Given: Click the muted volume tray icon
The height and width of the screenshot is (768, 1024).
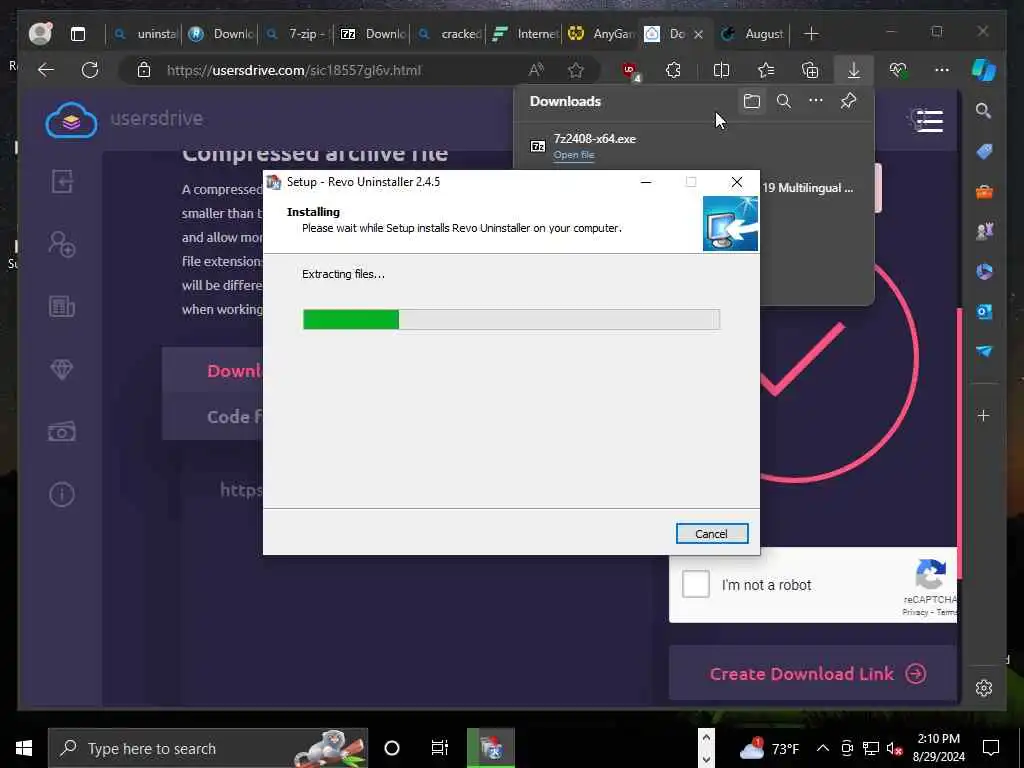Looking at the screenshot, I should coord(895,748).
